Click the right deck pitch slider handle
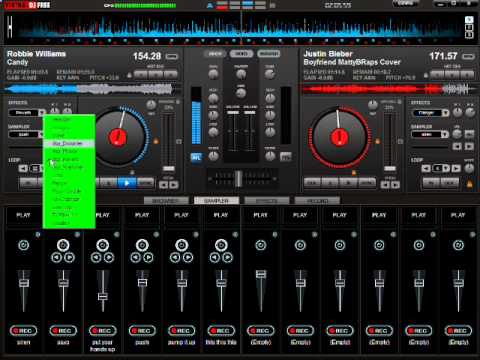Viewport: 480px width, 360px height. click(x=390, y=168)
